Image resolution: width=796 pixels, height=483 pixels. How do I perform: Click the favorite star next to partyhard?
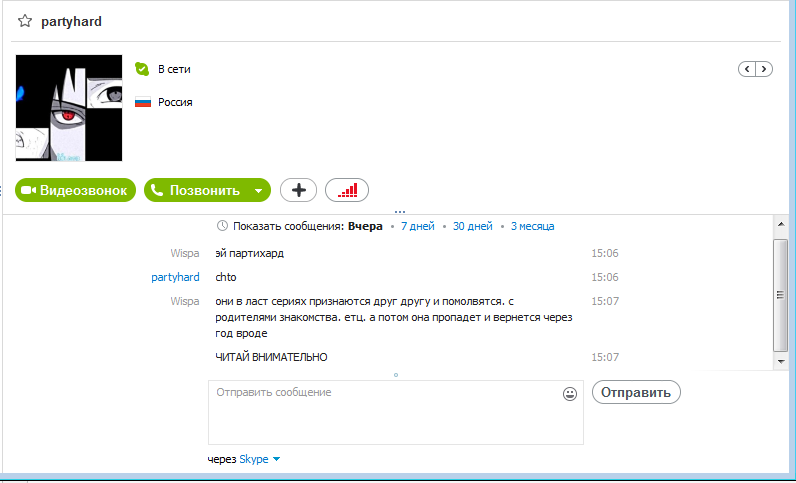[x=25, y=21]
